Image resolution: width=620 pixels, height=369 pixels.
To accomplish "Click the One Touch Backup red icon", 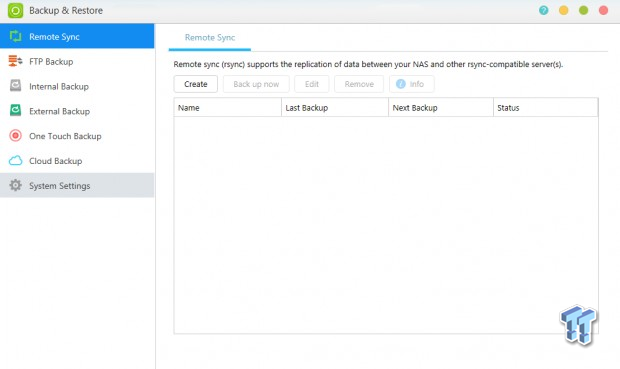I will [15, 136].
